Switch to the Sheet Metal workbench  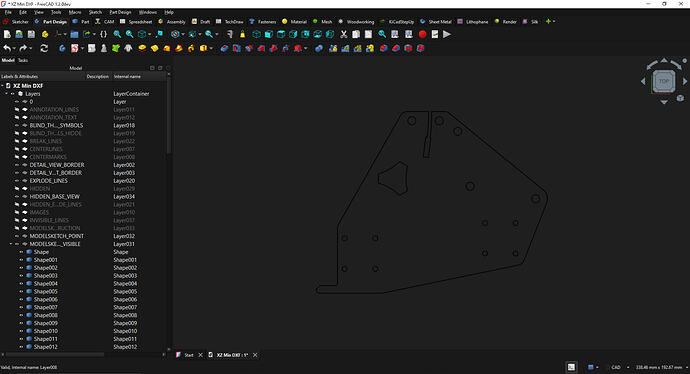click(x=436, y=22)
